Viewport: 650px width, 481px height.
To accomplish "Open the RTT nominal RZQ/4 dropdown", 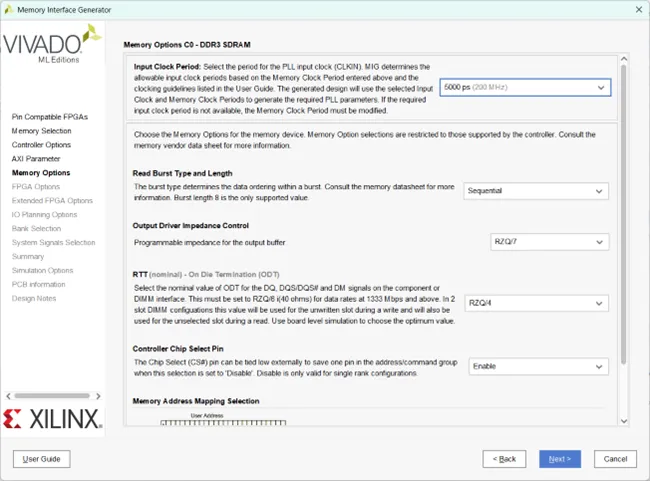I will [x=536, y=303].
